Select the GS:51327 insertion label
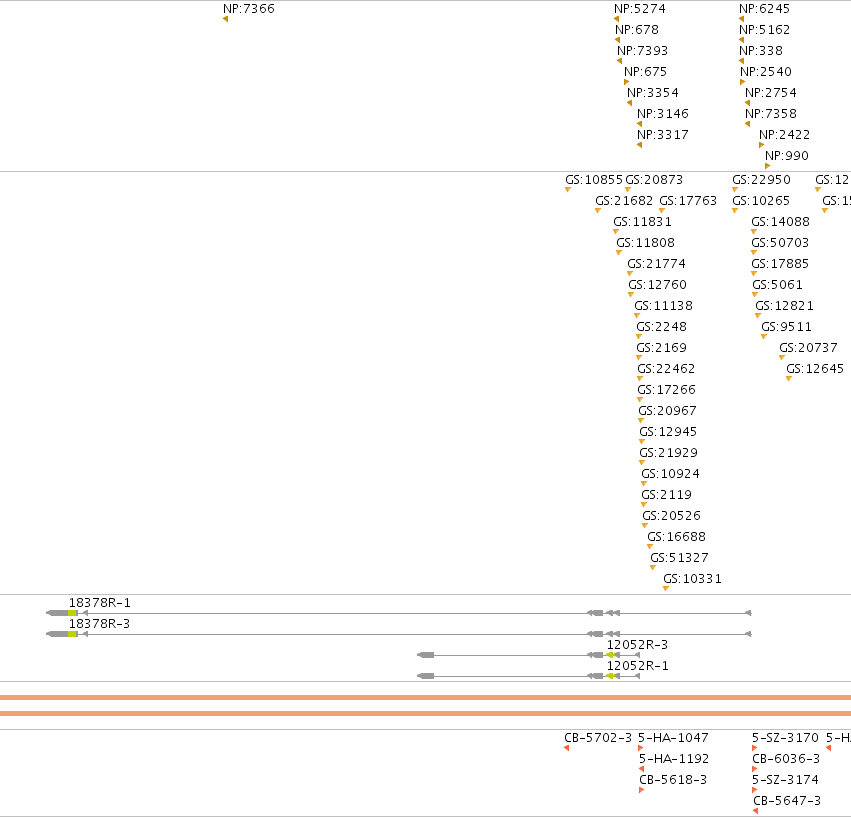851x817 pixels. point(679,558)
